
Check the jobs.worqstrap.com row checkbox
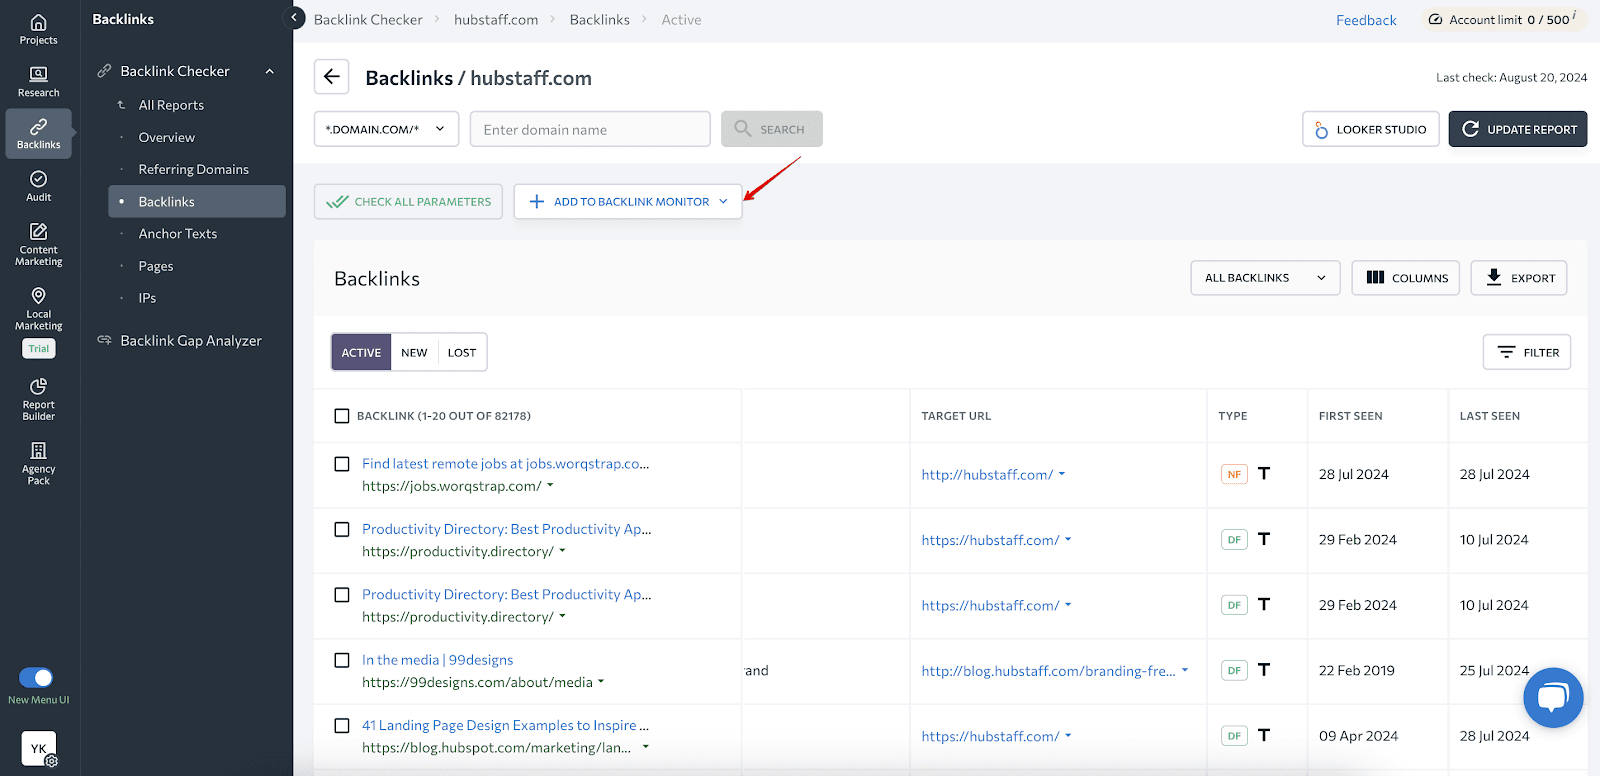(342, 464)
